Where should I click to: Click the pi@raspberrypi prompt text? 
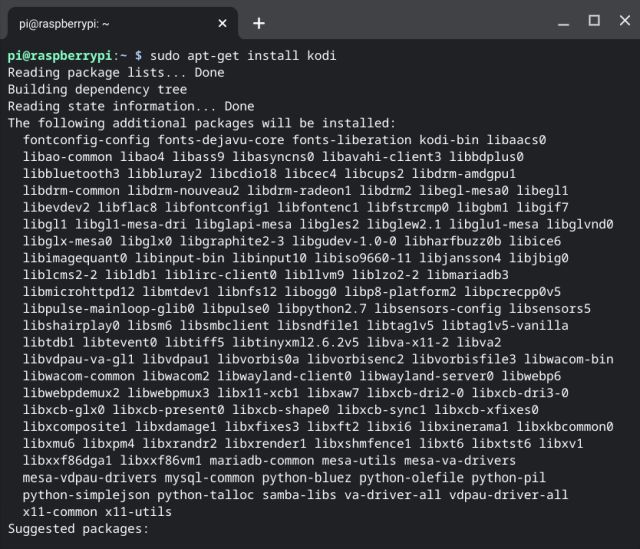click(60, 56)
